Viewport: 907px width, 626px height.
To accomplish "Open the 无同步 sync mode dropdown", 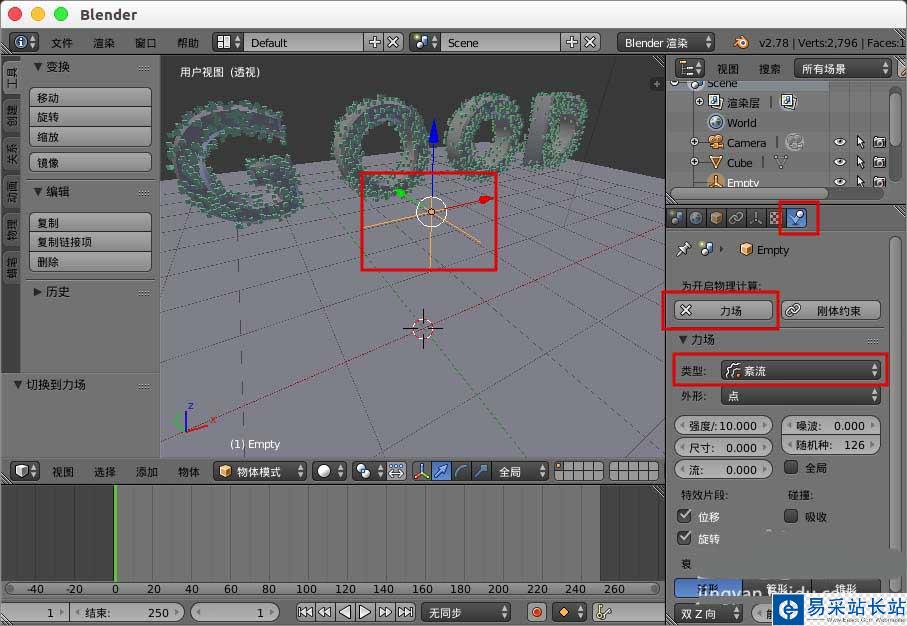I will pyautogui.click(x=466, y=612).
